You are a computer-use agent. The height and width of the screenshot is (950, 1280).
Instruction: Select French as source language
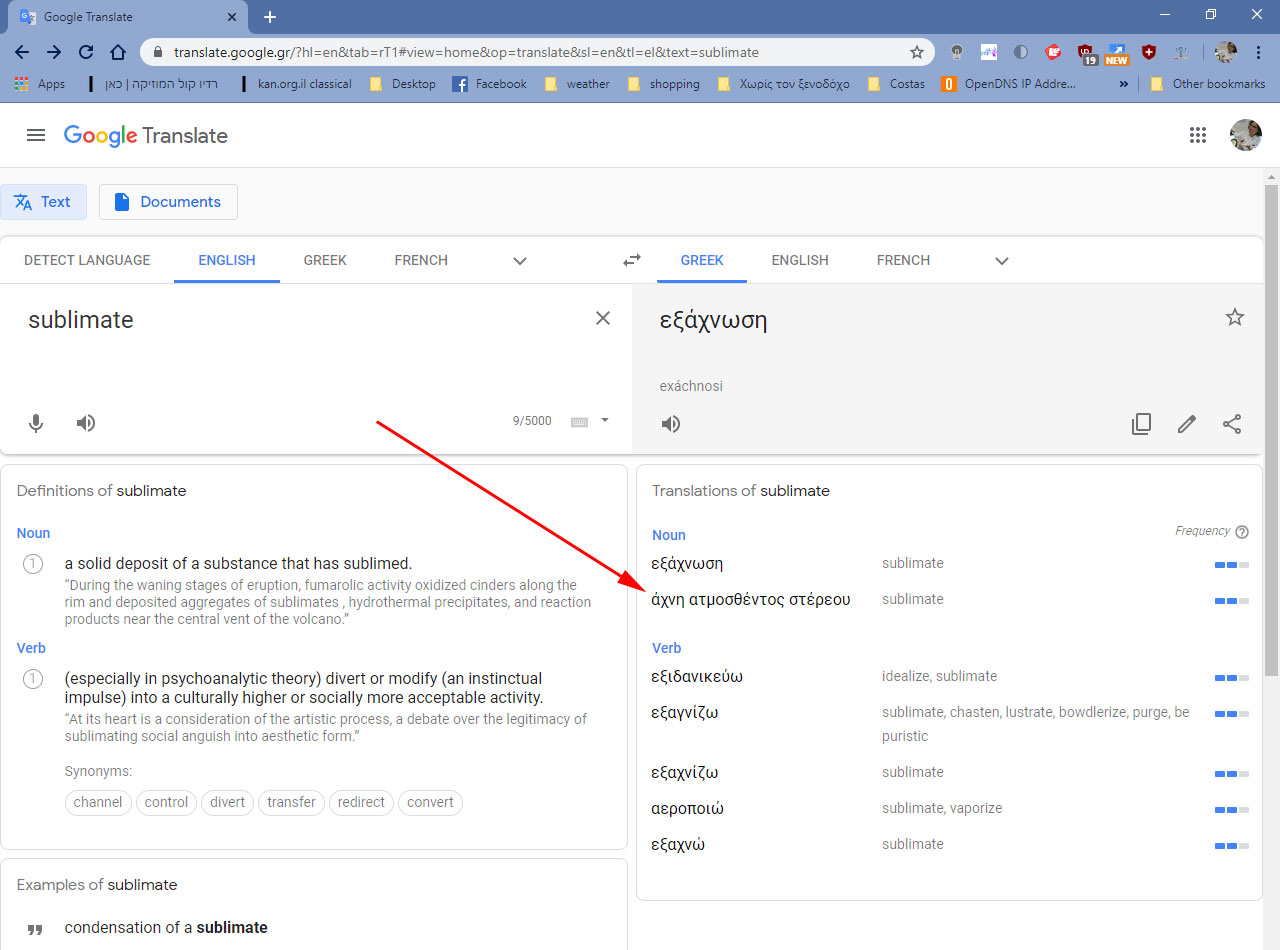tap(421, 260)
